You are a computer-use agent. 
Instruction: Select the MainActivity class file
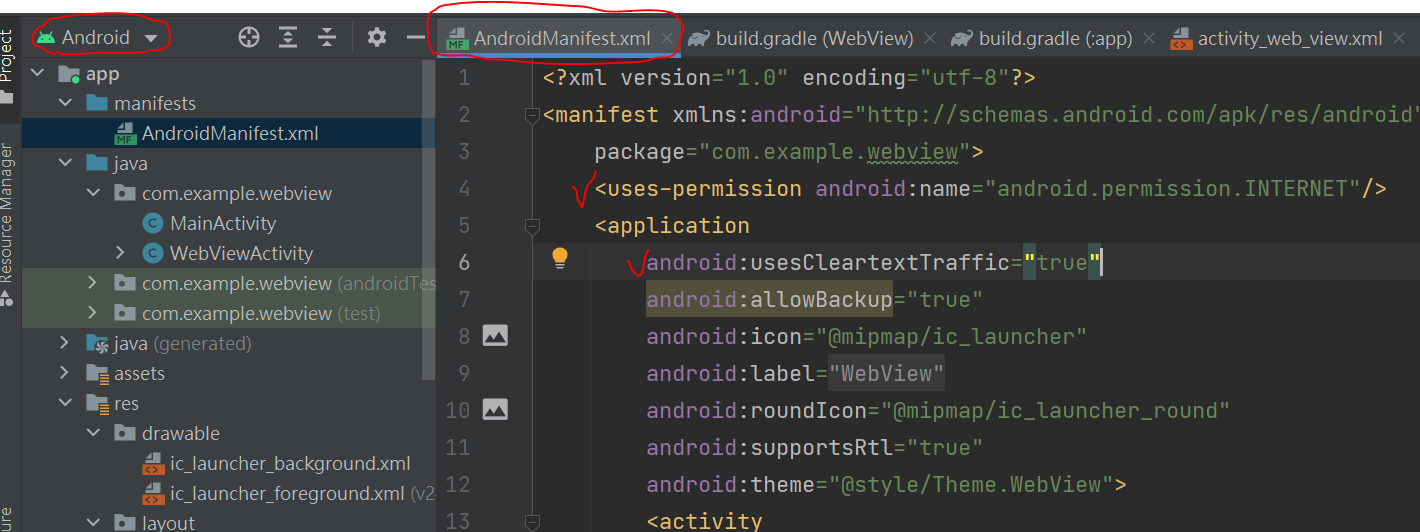click(223, 224)
